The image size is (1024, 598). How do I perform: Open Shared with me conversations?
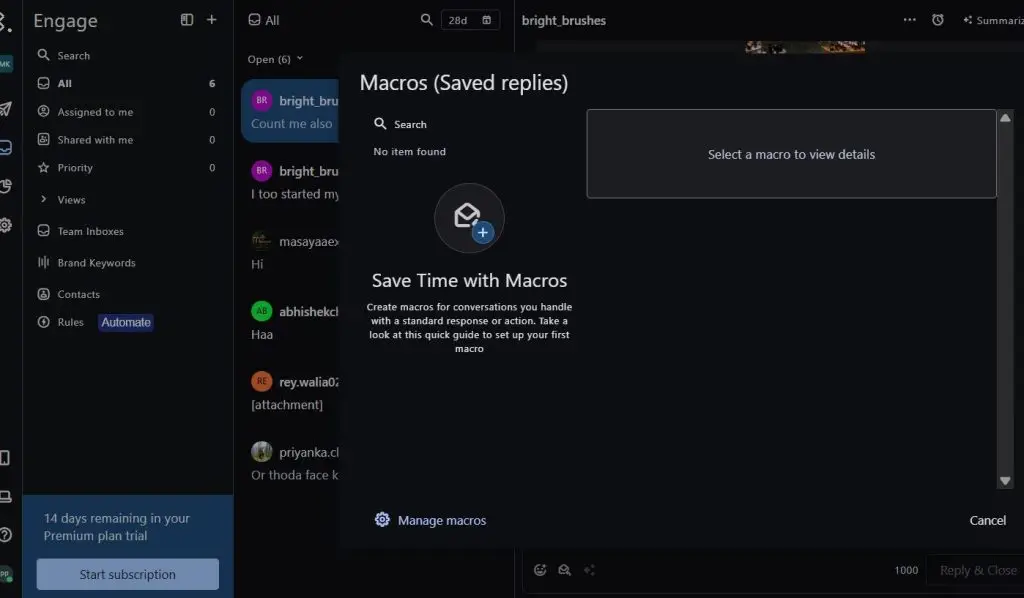pos(127,140)
